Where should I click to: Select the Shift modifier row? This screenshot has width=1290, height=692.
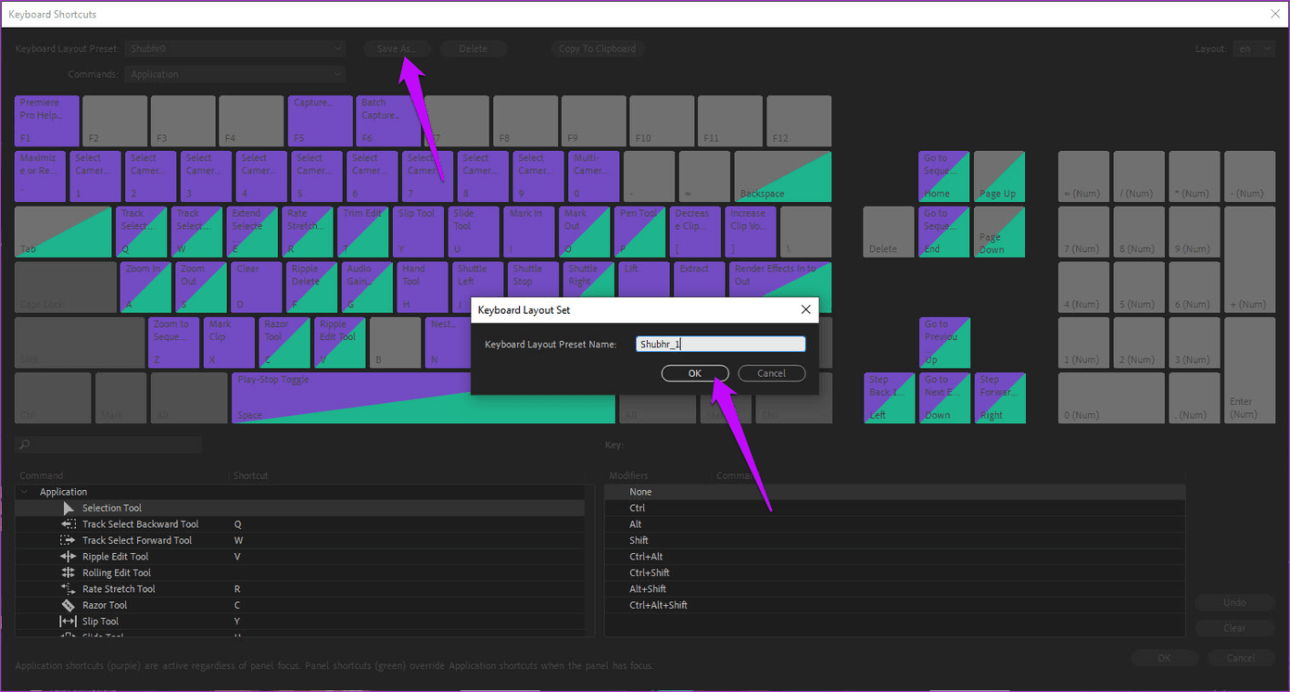coord(637,540)
